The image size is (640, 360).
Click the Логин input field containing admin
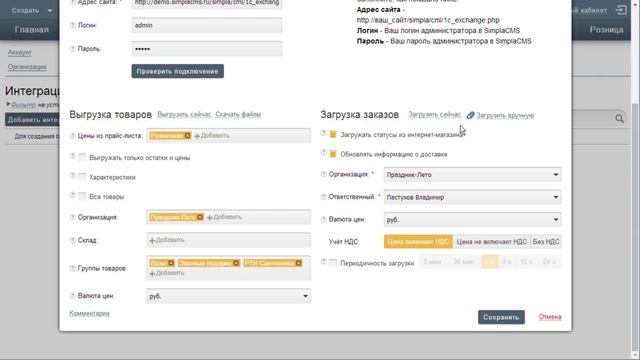point(207,25)
